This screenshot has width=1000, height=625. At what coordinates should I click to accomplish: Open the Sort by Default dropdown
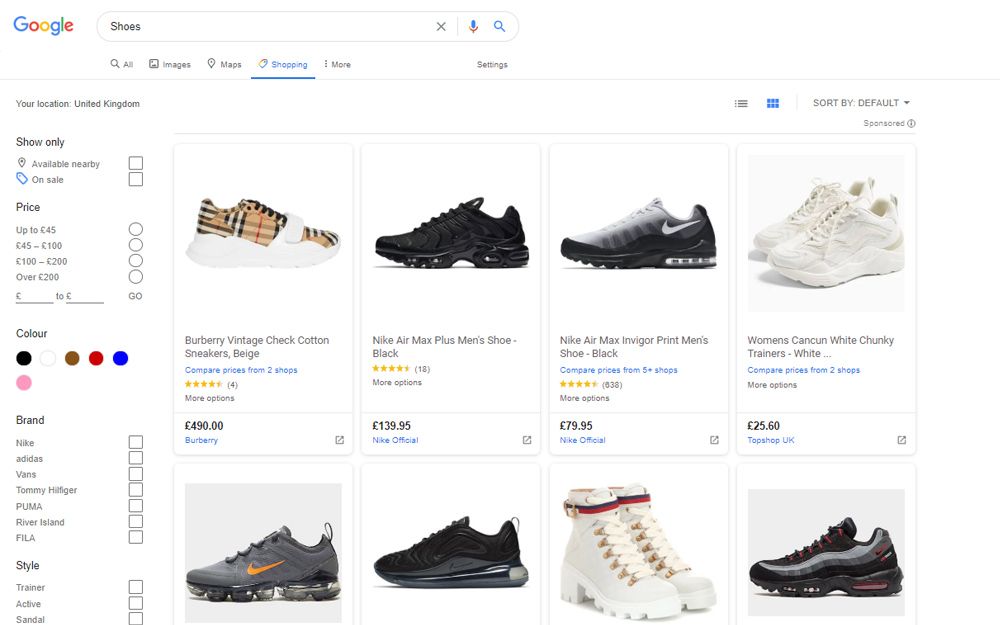[861, 103]
